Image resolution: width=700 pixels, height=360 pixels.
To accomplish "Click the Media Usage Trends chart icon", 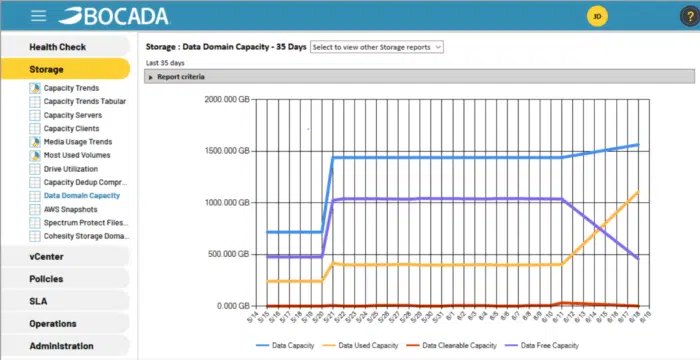I will coord(35,142).
